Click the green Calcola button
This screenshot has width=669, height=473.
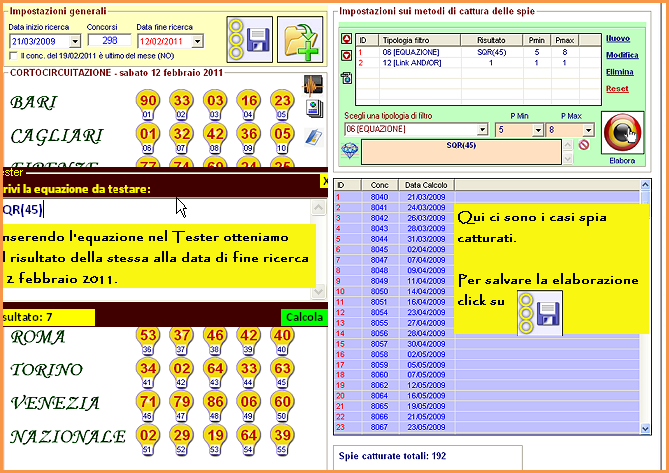click(x=304, y=317)
